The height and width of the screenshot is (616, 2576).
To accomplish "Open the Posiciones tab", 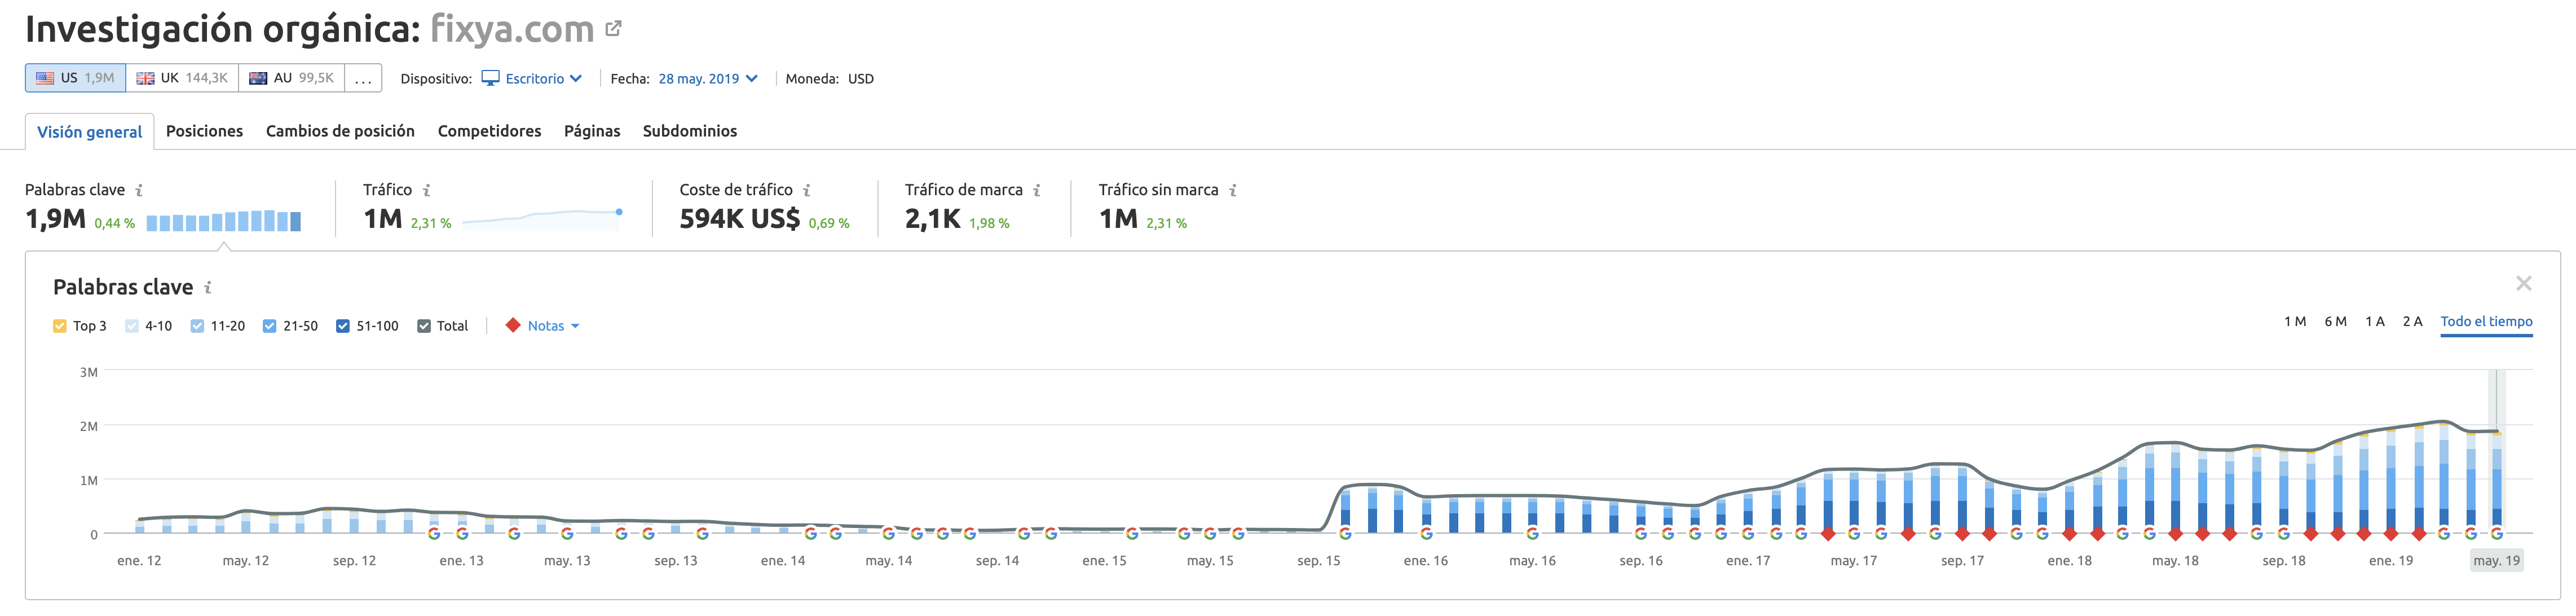I will click(204, 131).
